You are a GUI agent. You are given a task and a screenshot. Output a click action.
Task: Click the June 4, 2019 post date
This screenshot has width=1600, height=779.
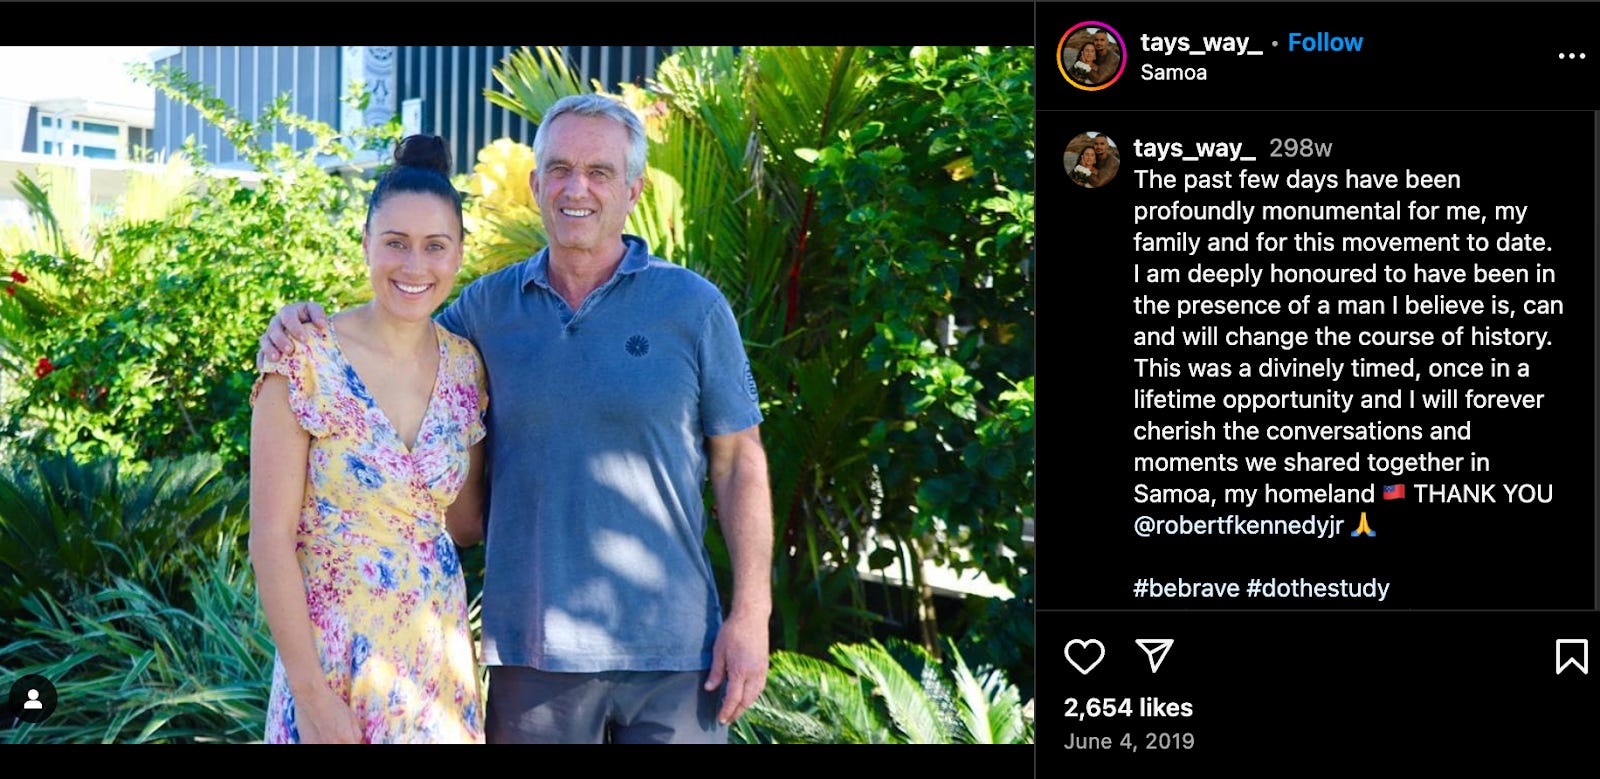pyautogui.click(x=1129, y=741)
